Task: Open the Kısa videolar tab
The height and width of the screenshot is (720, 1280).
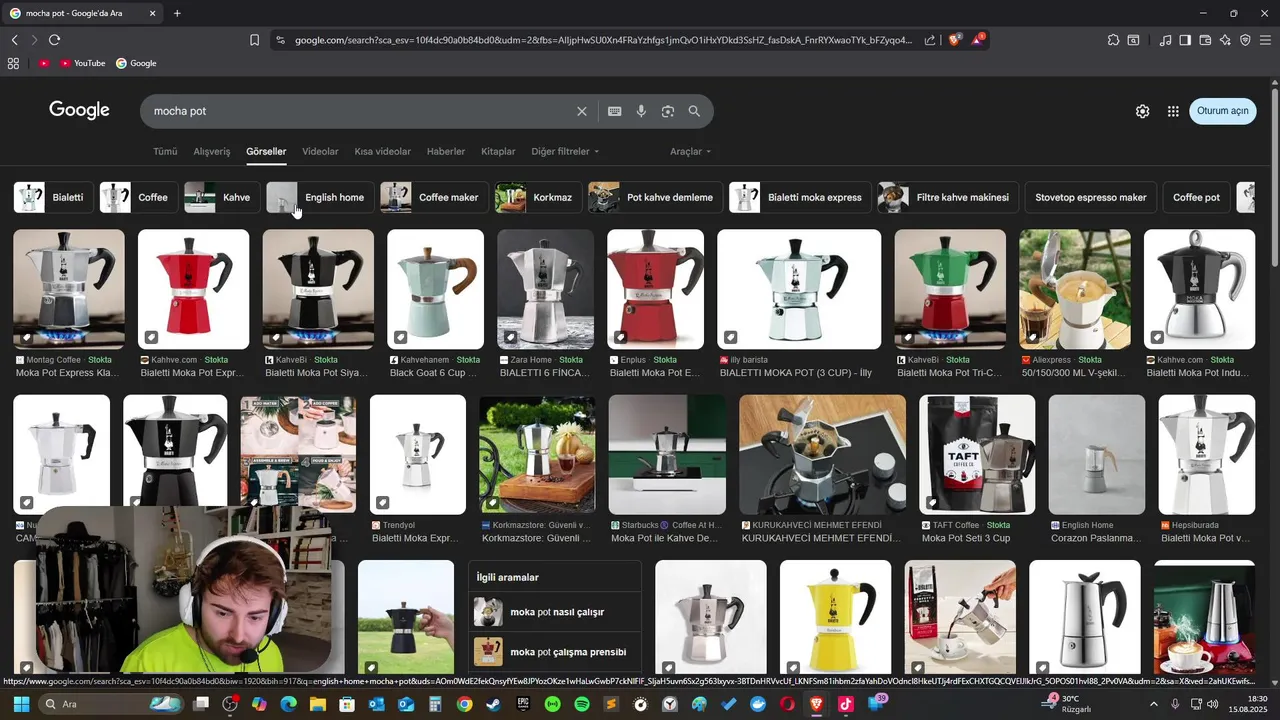Action: (x=382, y=151)
